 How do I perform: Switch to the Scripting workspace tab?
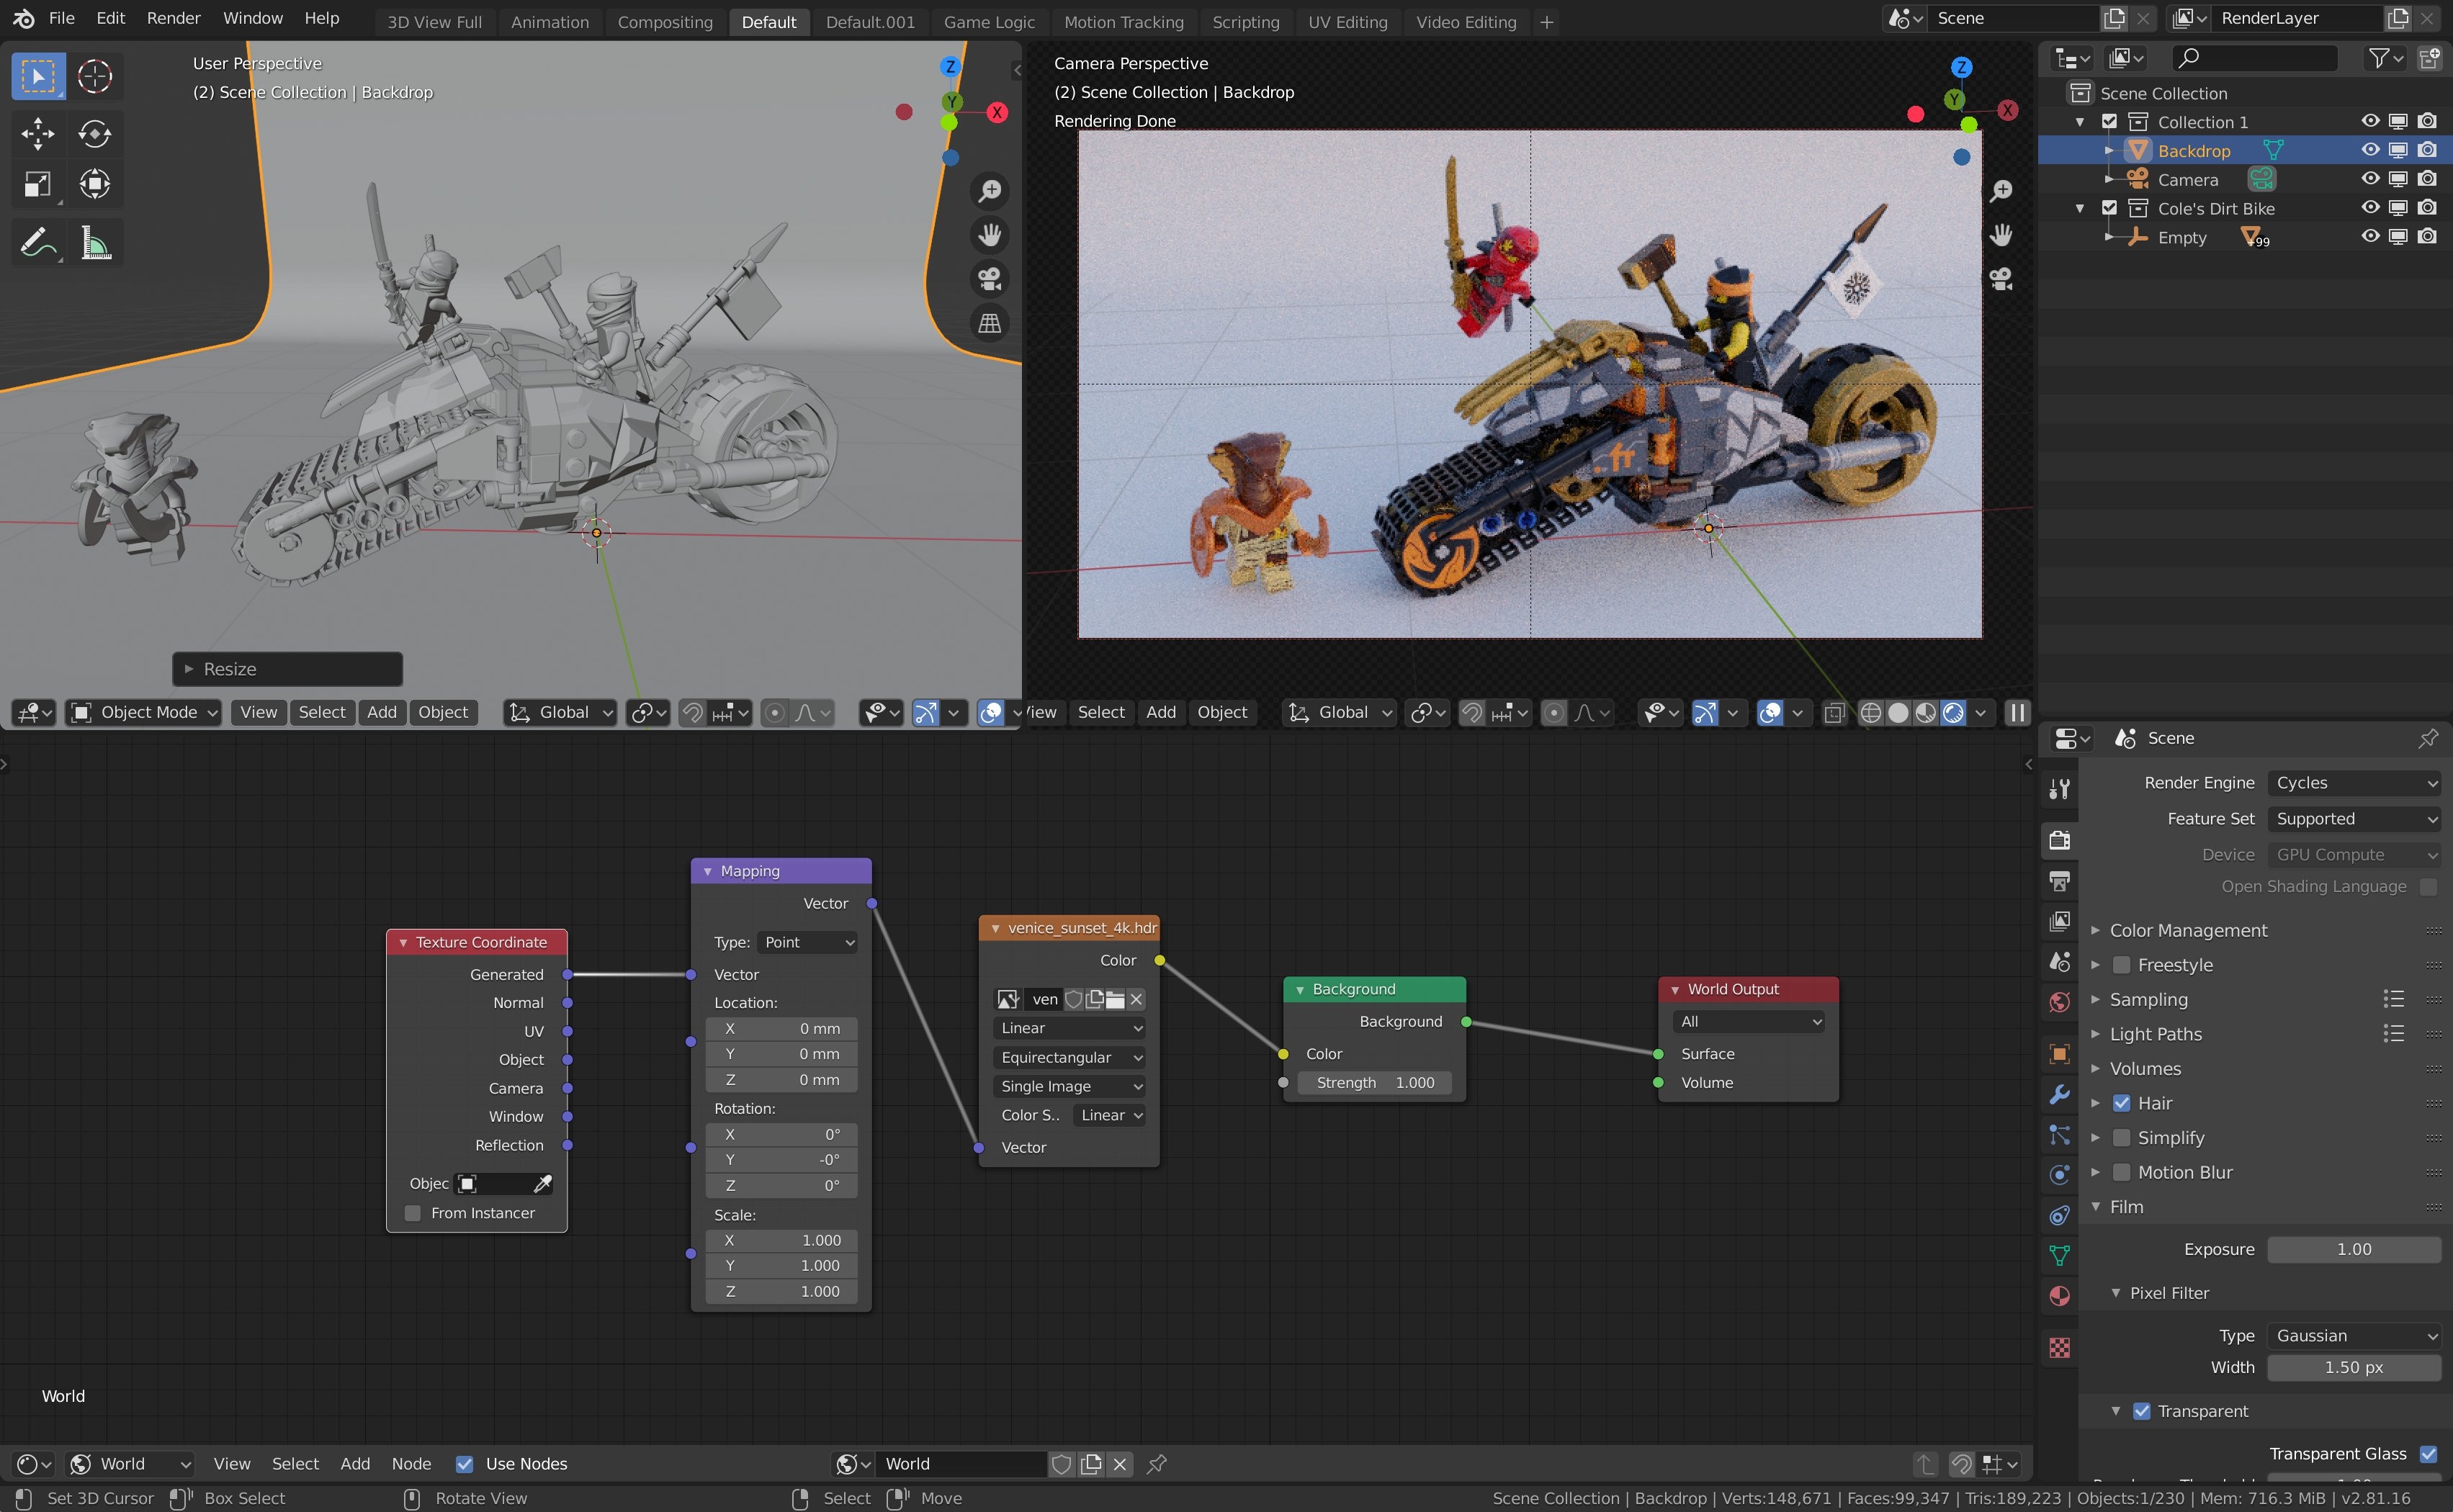[x=1246, y=22]
